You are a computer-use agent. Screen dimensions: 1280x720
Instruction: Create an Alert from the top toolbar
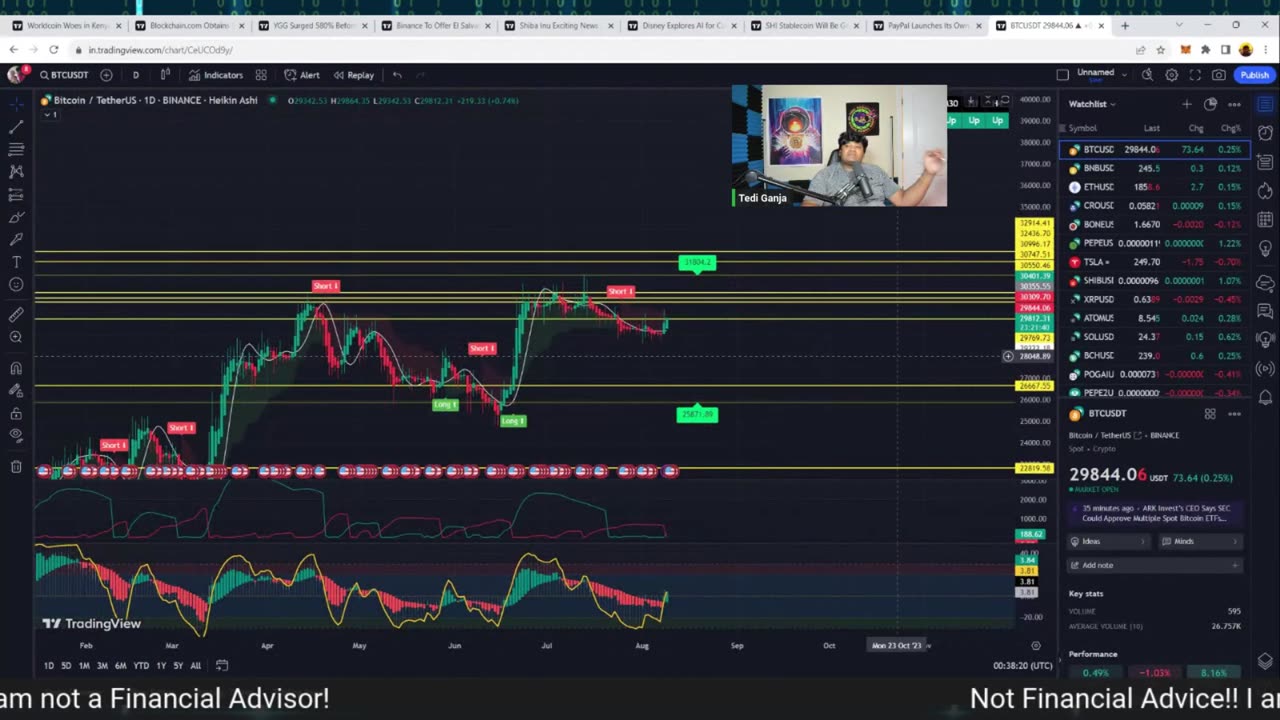302,75
